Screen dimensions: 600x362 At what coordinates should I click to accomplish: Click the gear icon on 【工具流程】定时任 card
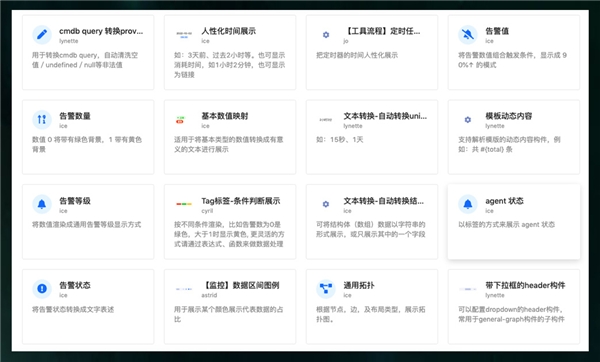click(326, 35)
